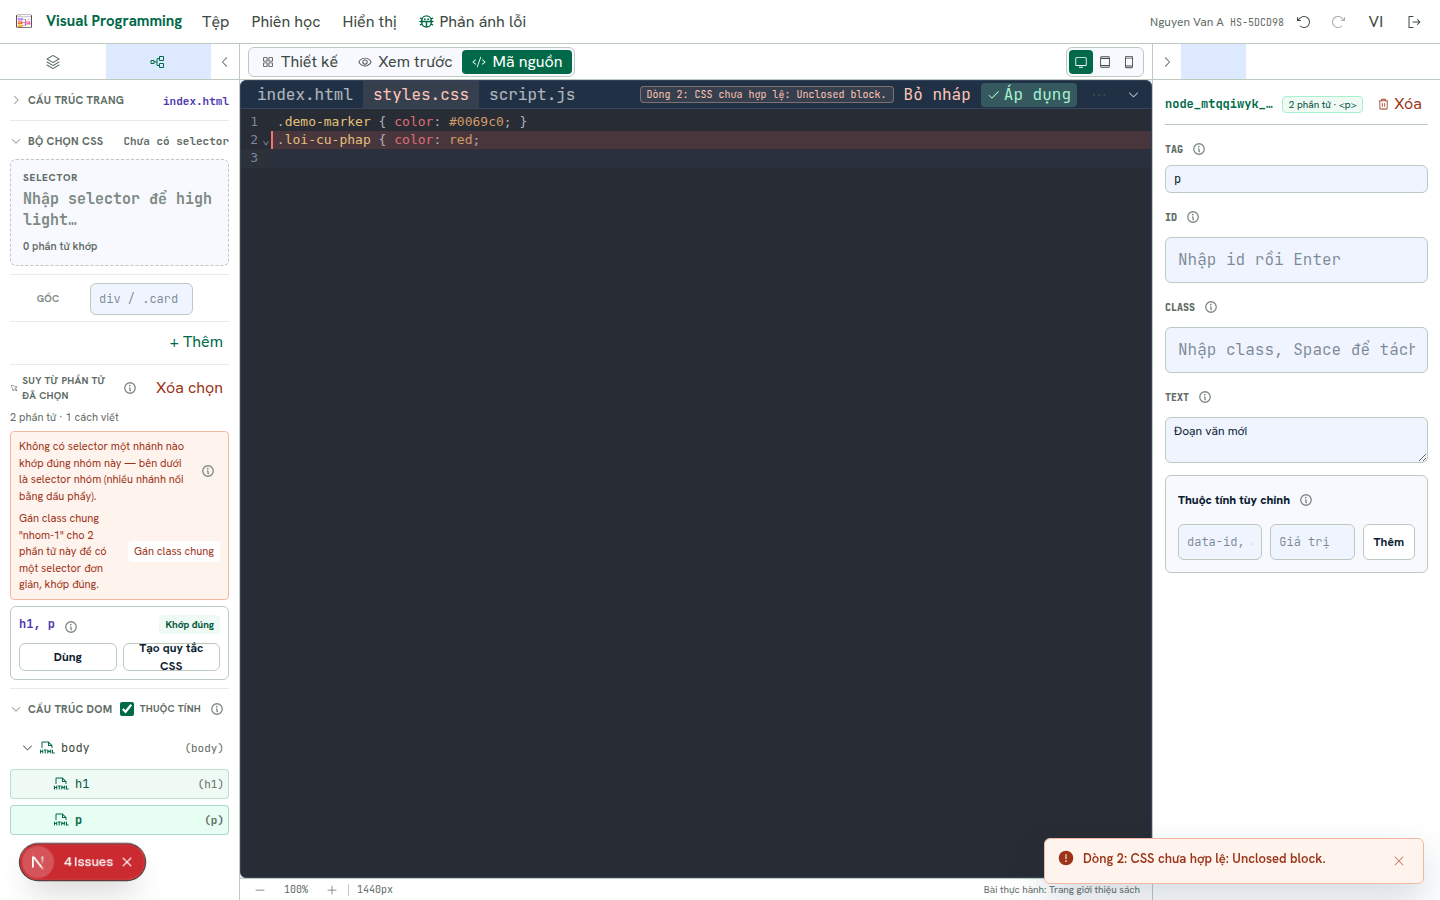Collapse the CẤU TRÚC DOM section
This screenshot has height=900, width=1440.
(16, 709)
